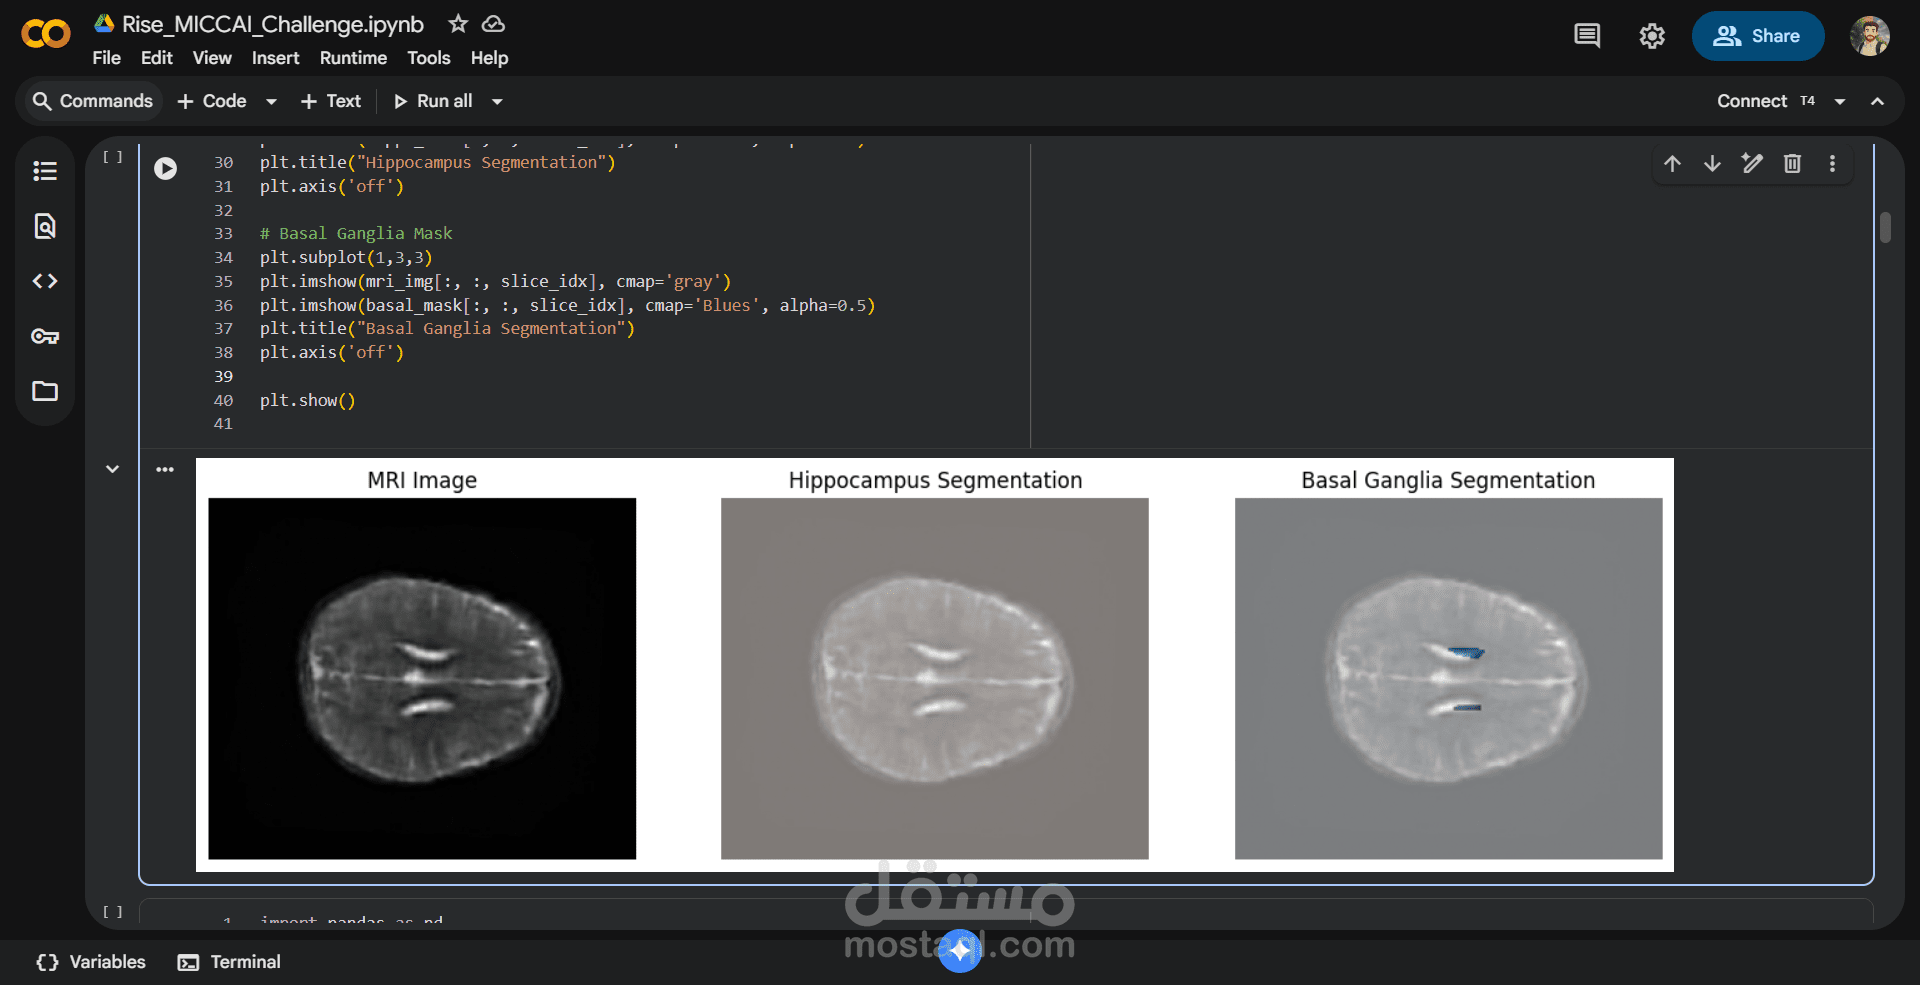Screen dimensions: 1920x985
Task: Open the comments panel icon
Action: tap(1587, 36)
